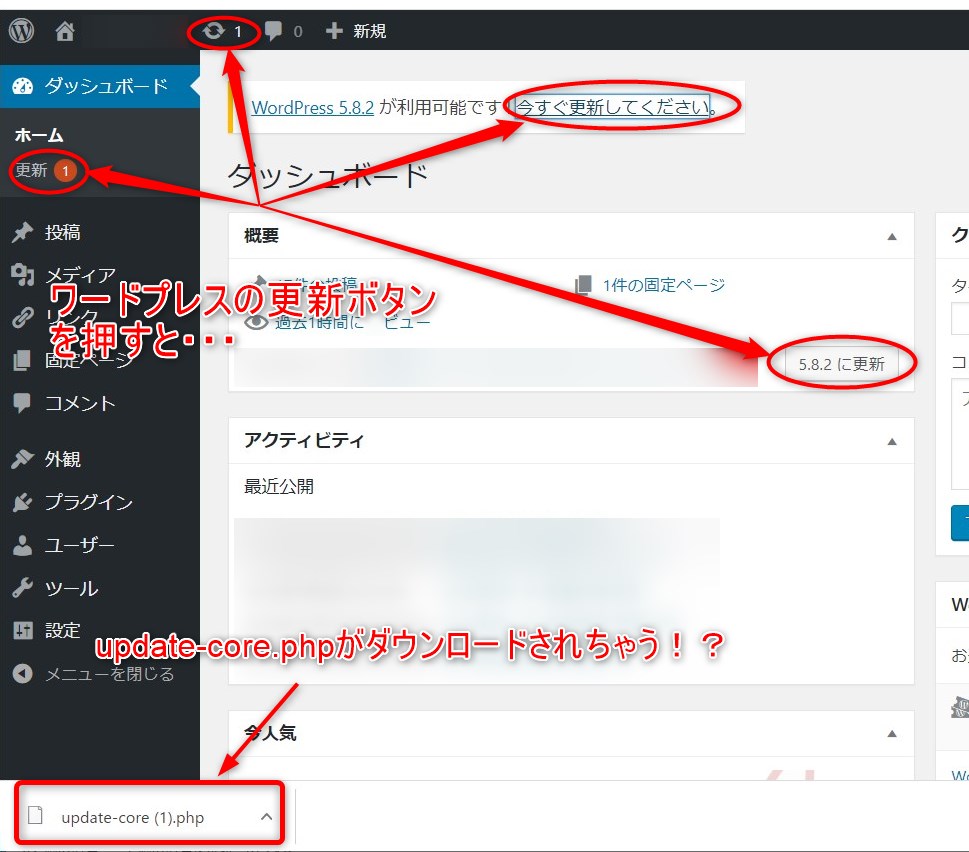
Task: Collapse the 今人気 panel
Action: tap(892, 734)
